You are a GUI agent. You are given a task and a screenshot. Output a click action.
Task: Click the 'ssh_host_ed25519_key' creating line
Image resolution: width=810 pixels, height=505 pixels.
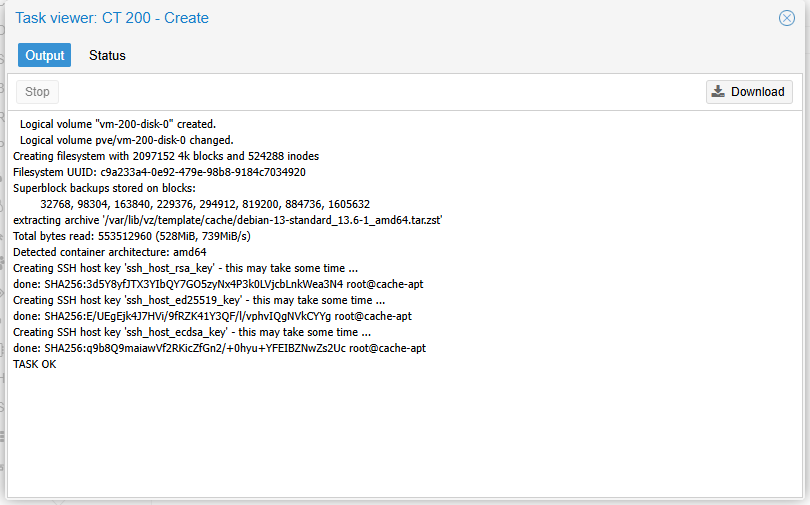(199, 301)
